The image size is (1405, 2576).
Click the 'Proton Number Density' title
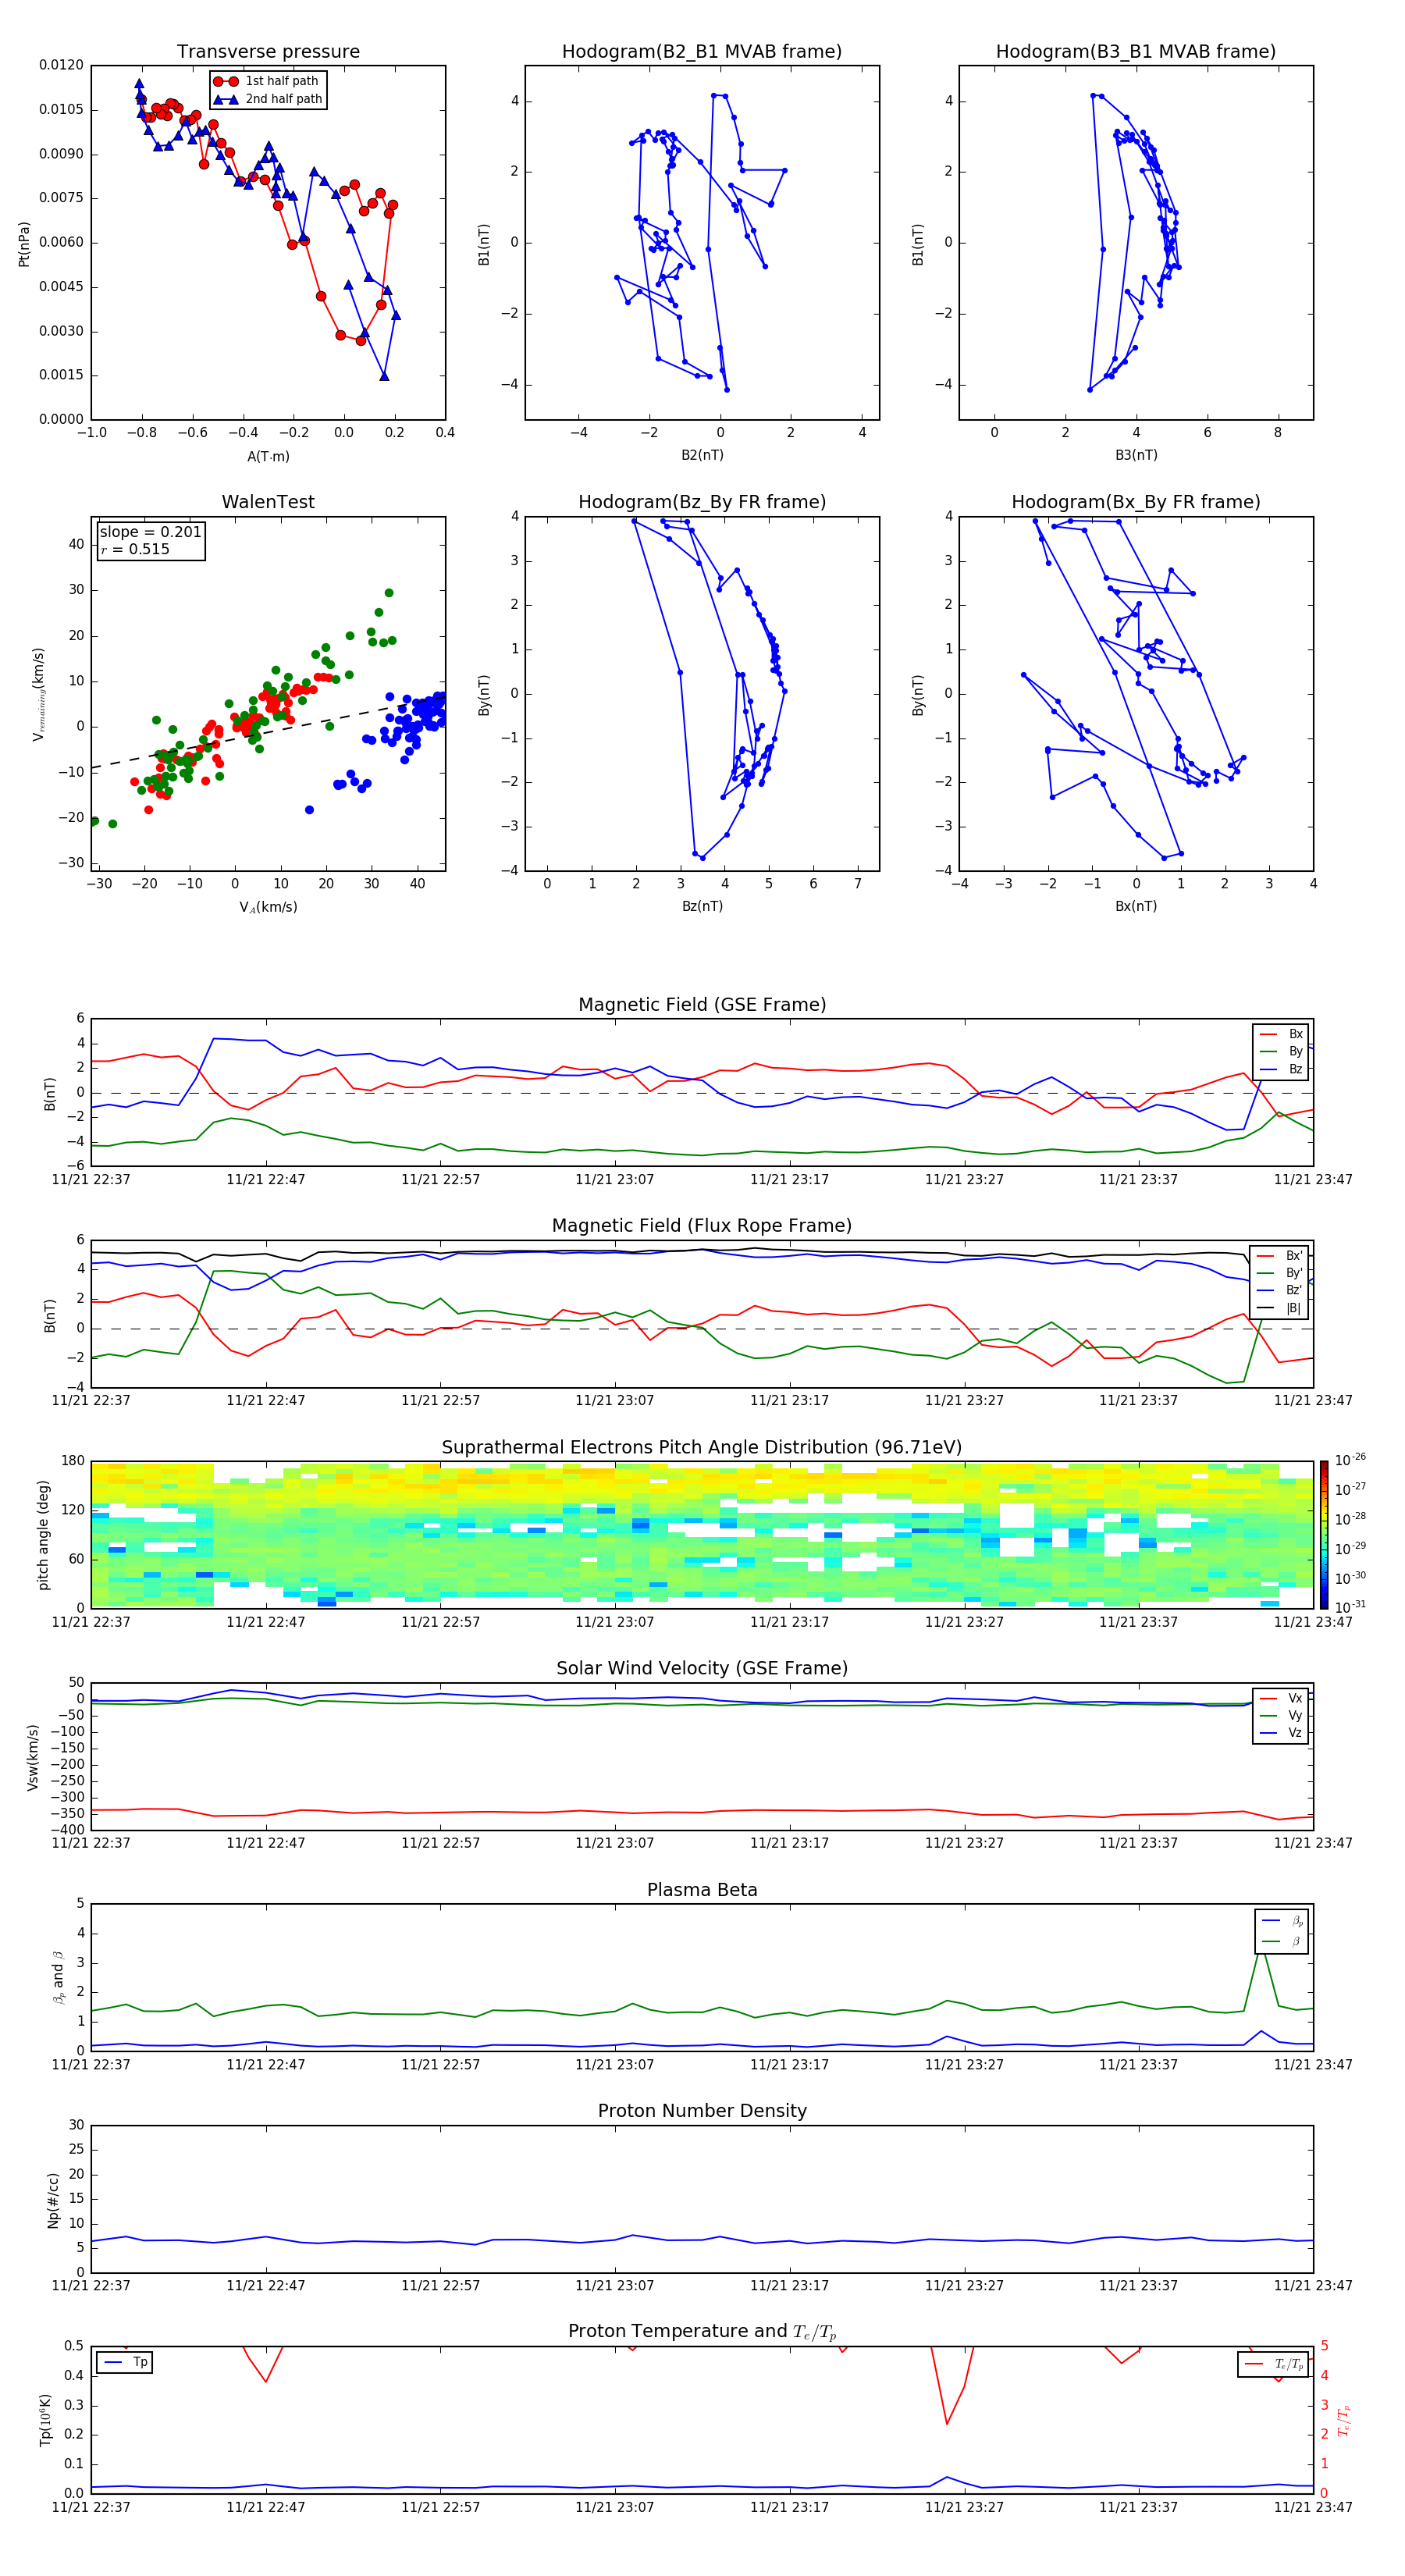pyautogui.click(x=702, y=2111)
